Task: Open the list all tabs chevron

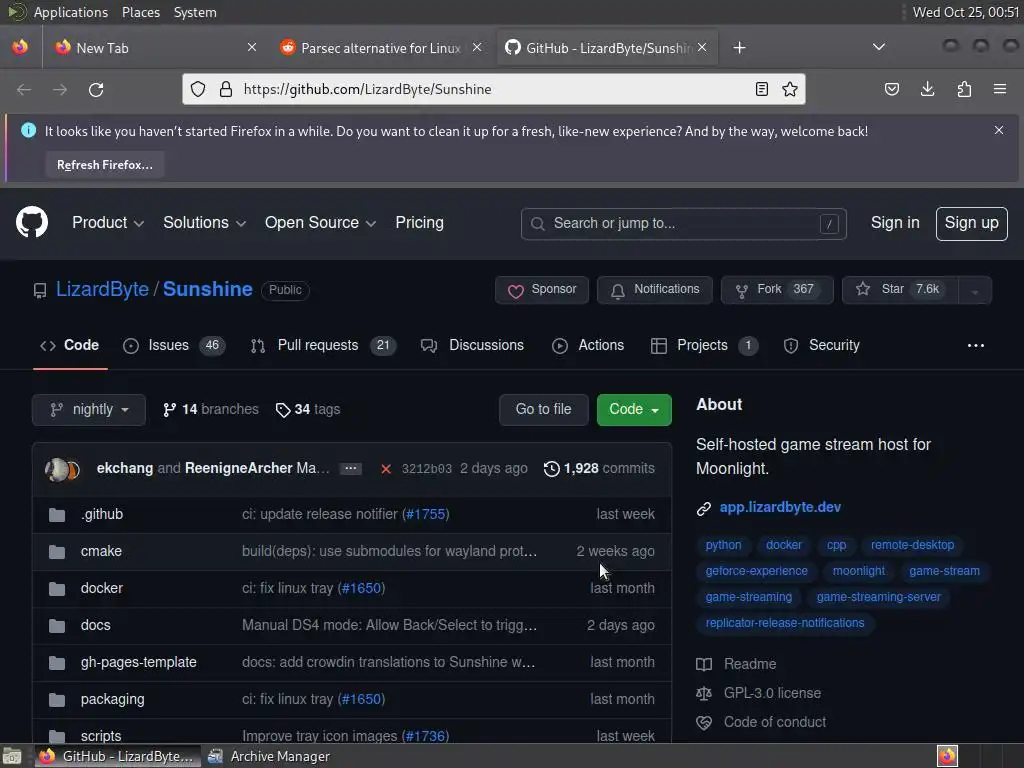Action: click(879, 47)
